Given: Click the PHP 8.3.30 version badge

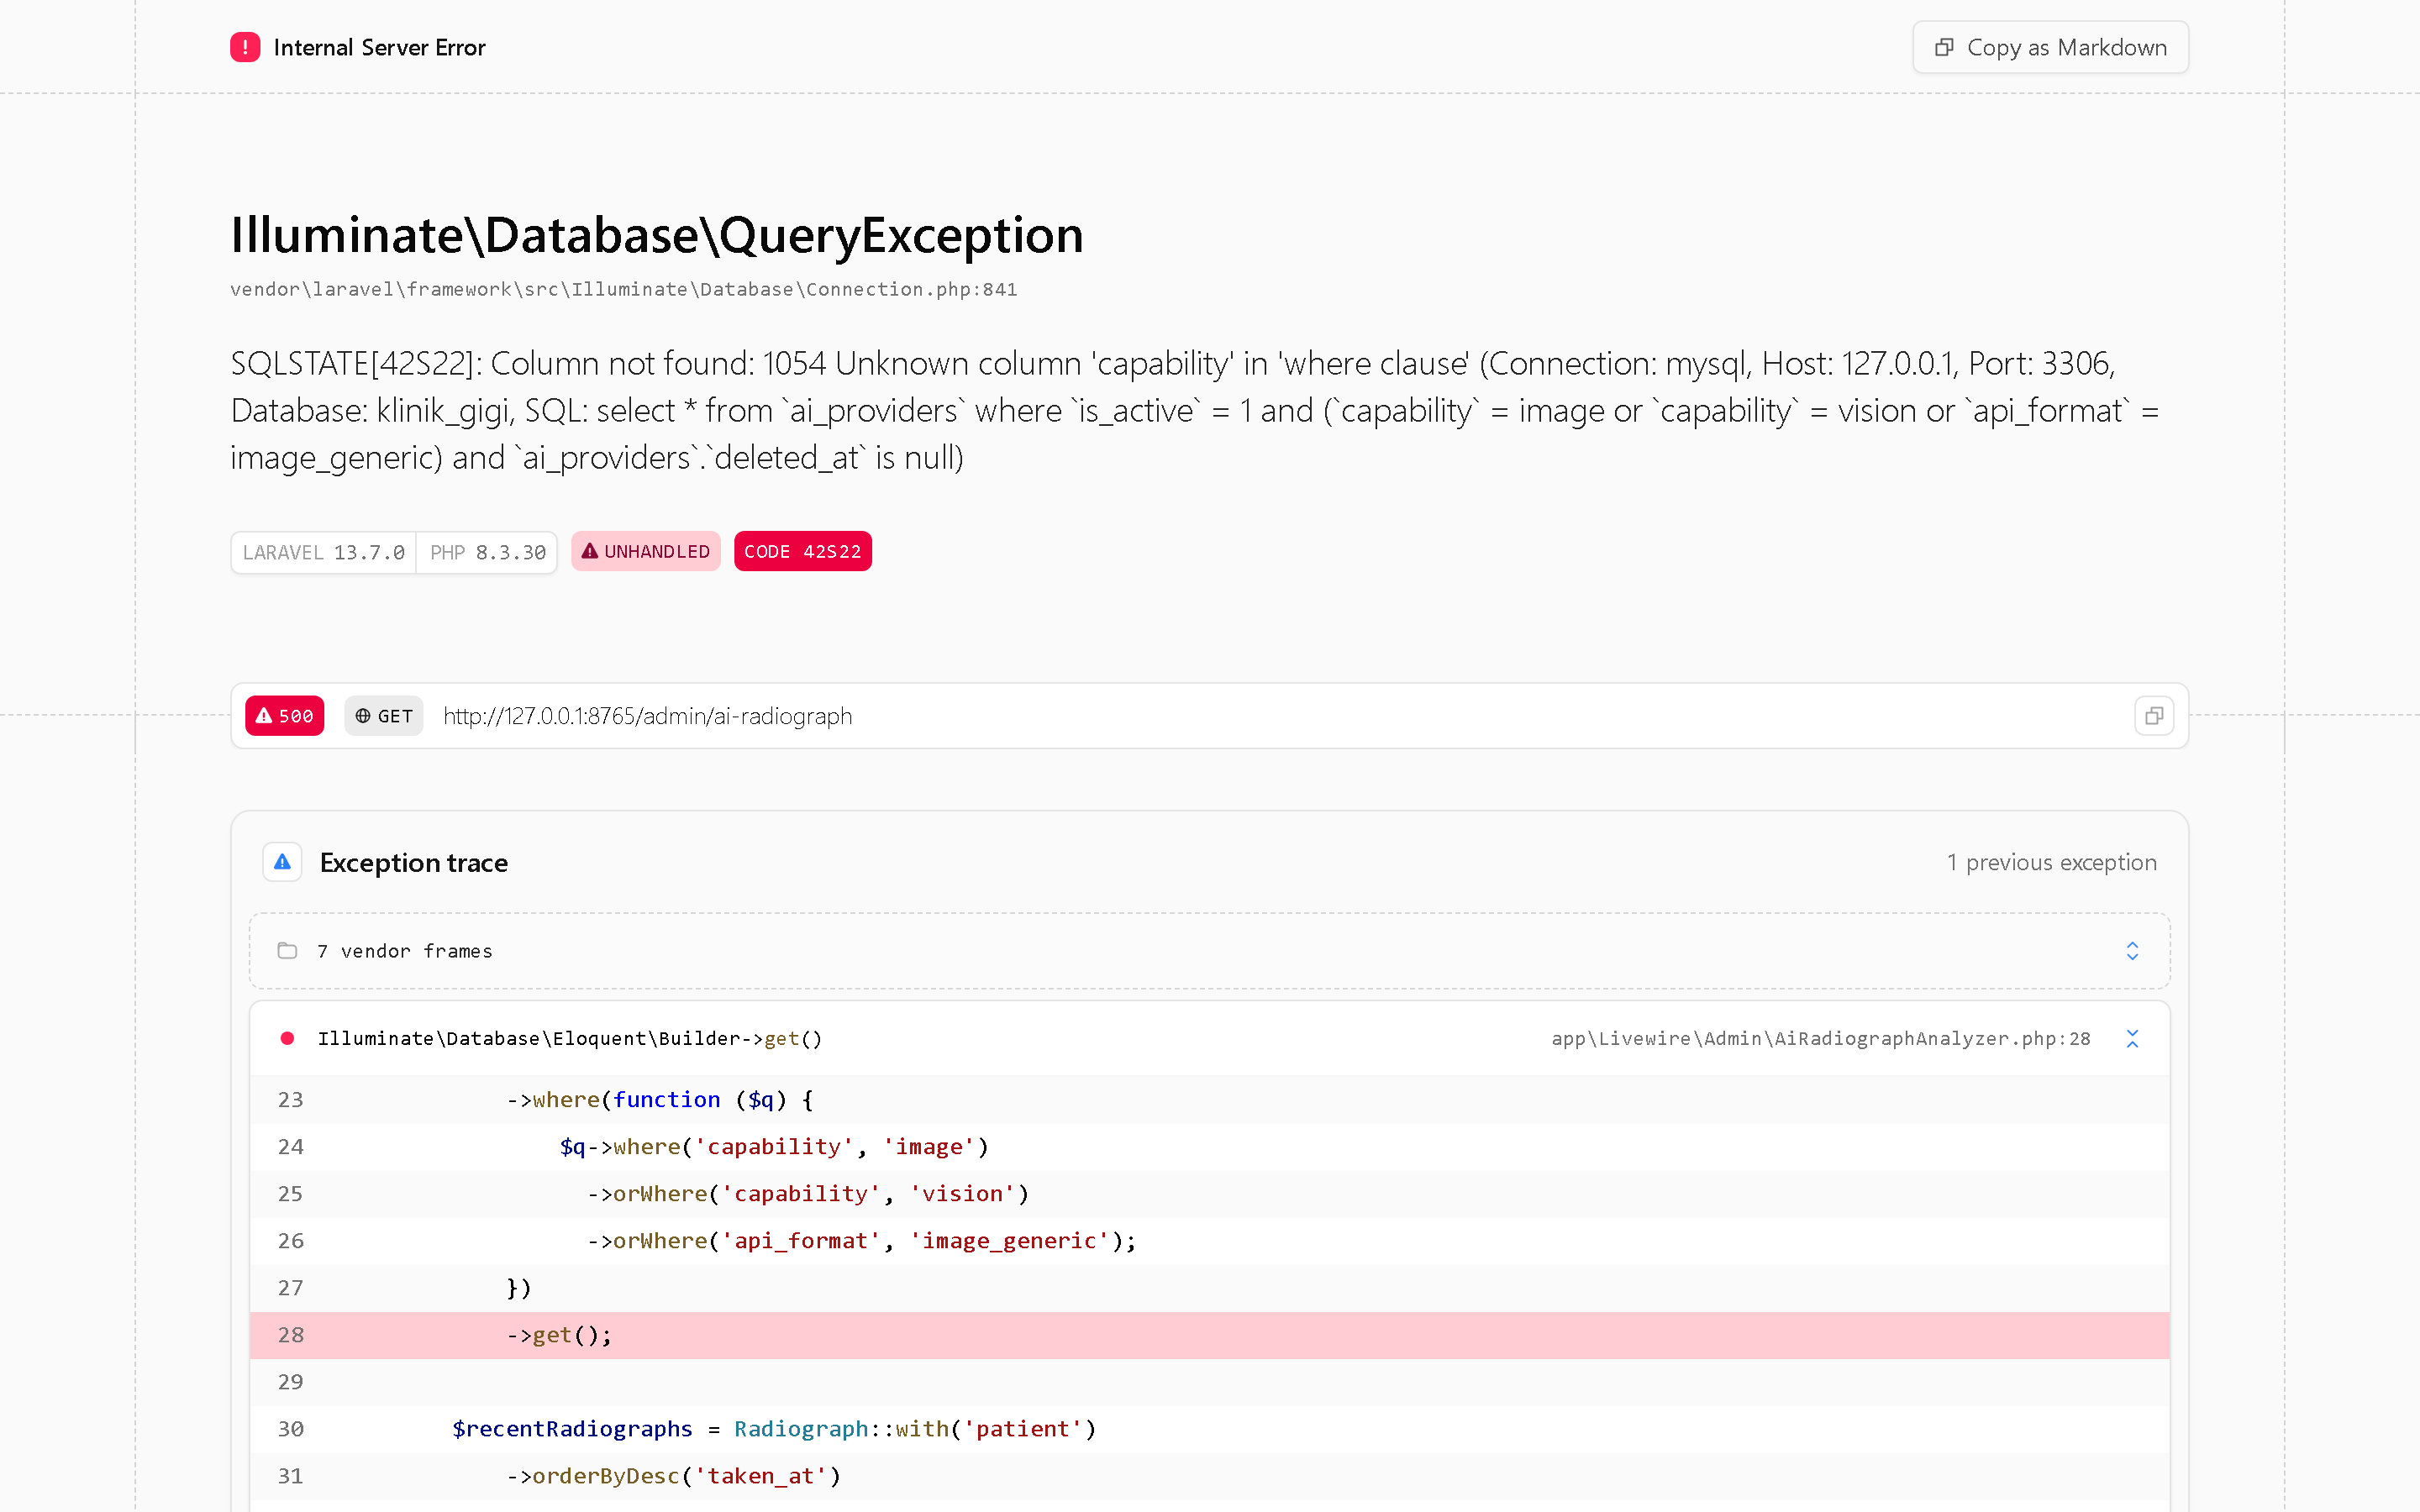Looking at the screenshot, I should click(x=487, y=553).
